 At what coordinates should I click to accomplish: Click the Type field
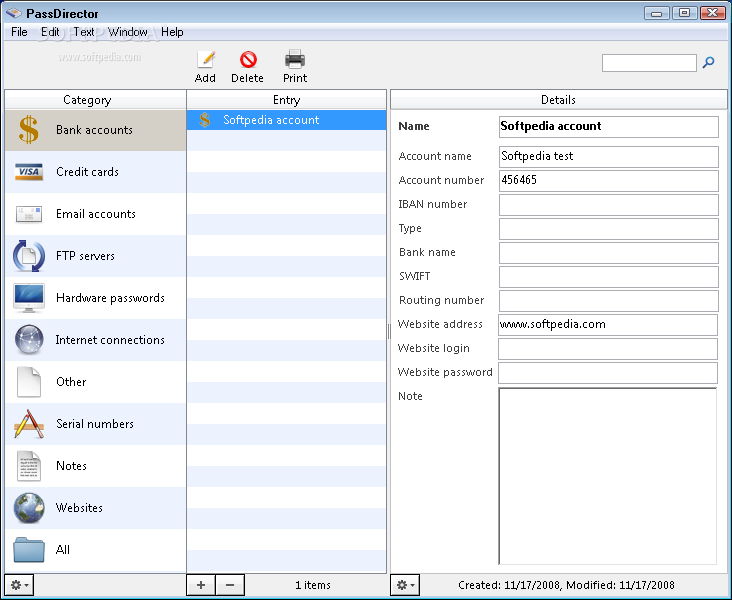[x=609, y=229]
